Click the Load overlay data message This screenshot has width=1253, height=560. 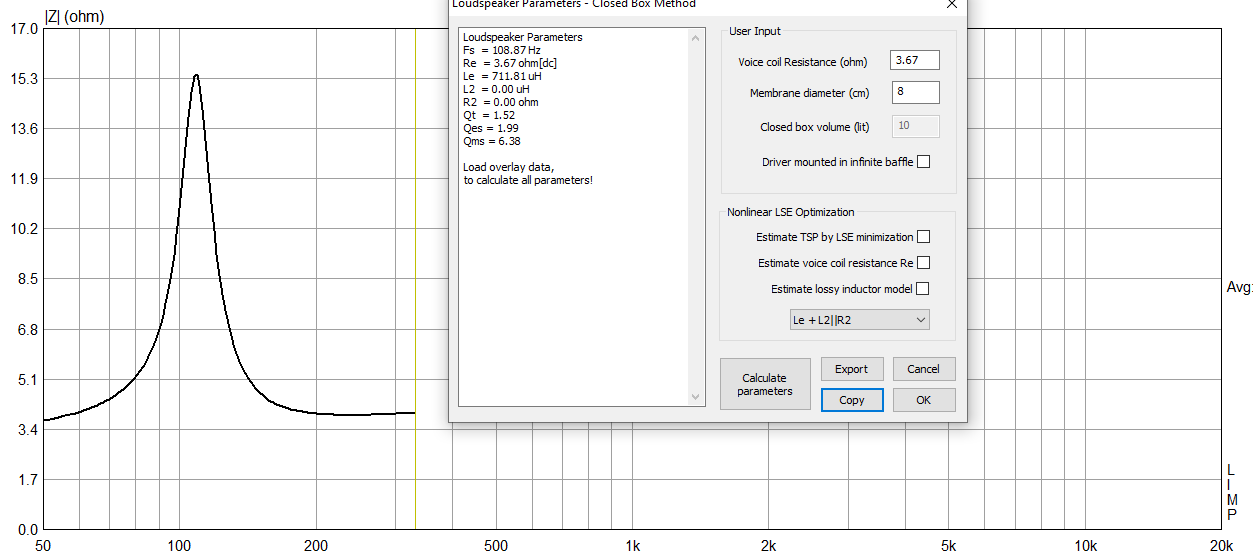pos(528,173)
